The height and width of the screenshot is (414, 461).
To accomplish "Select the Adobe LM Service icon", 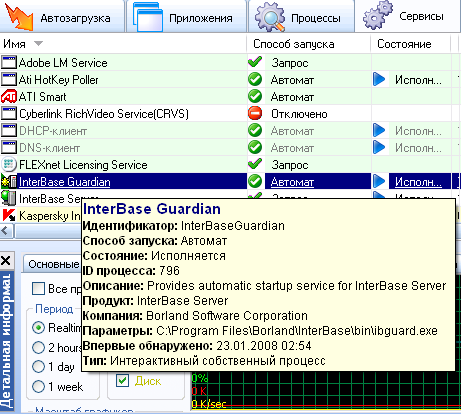I will click(x=9, y=63).
